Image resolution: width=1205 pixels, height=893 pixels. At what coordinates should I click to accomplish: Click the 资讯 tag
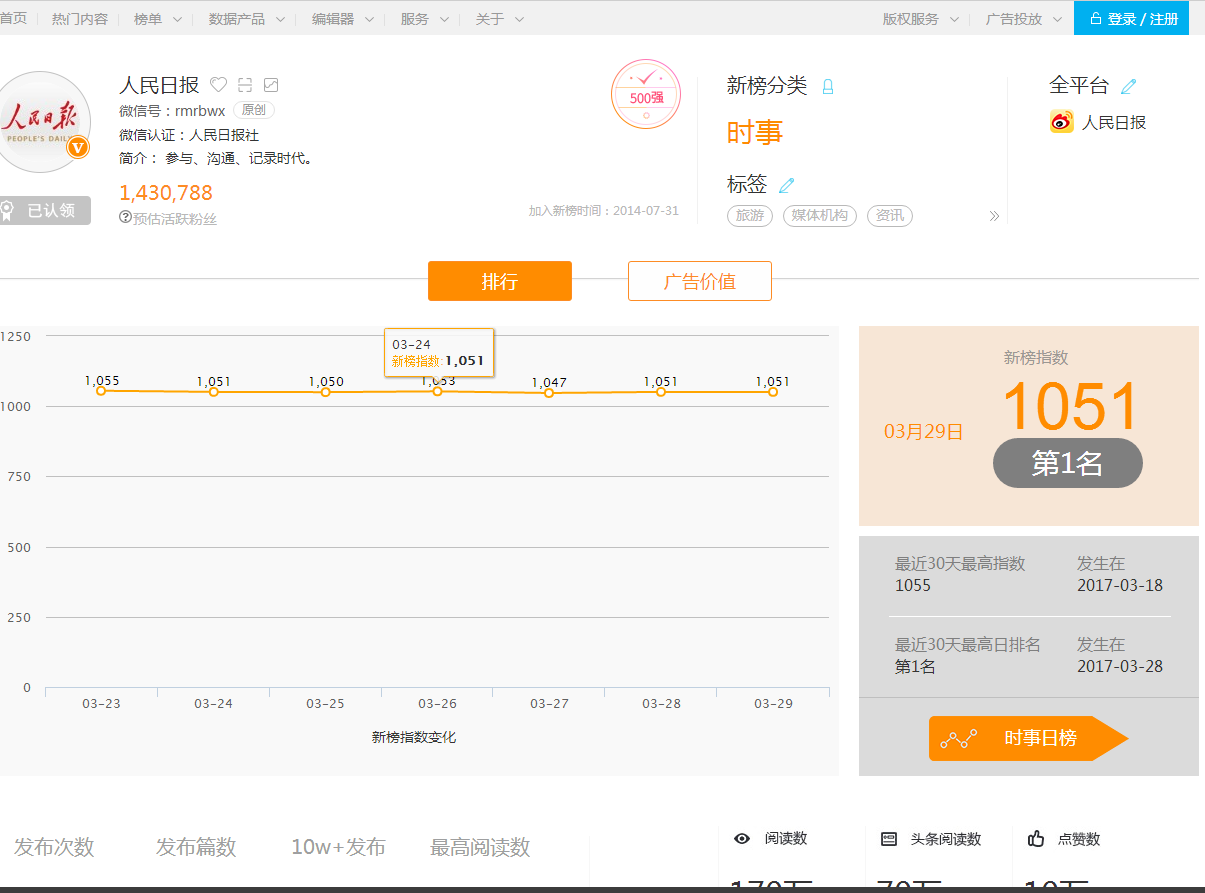coord(890,216)
